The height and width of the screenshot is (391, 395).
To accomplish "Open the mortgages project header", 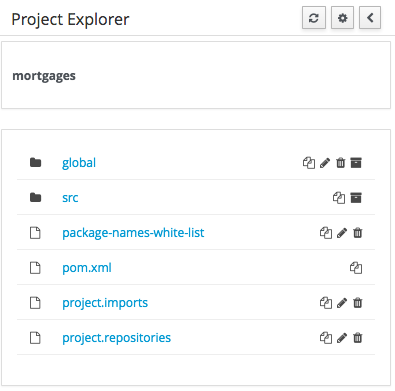I will click(x=44, y=76).
